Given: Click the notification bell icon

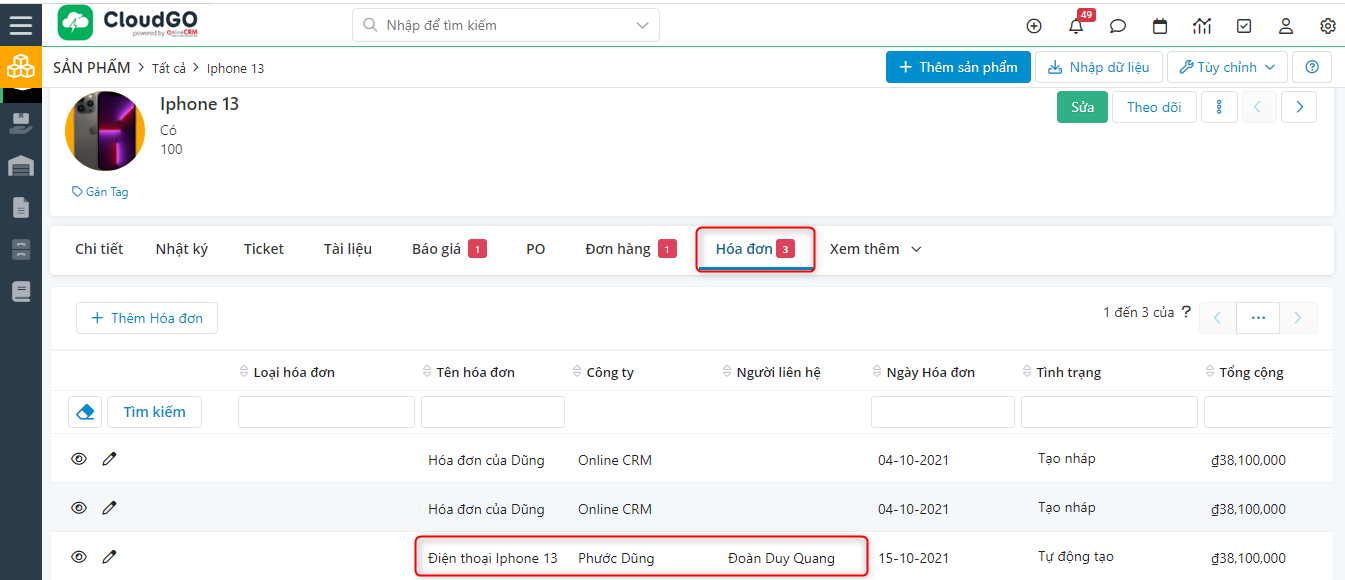Looking at the screenshot, I should pos(1076,26).
